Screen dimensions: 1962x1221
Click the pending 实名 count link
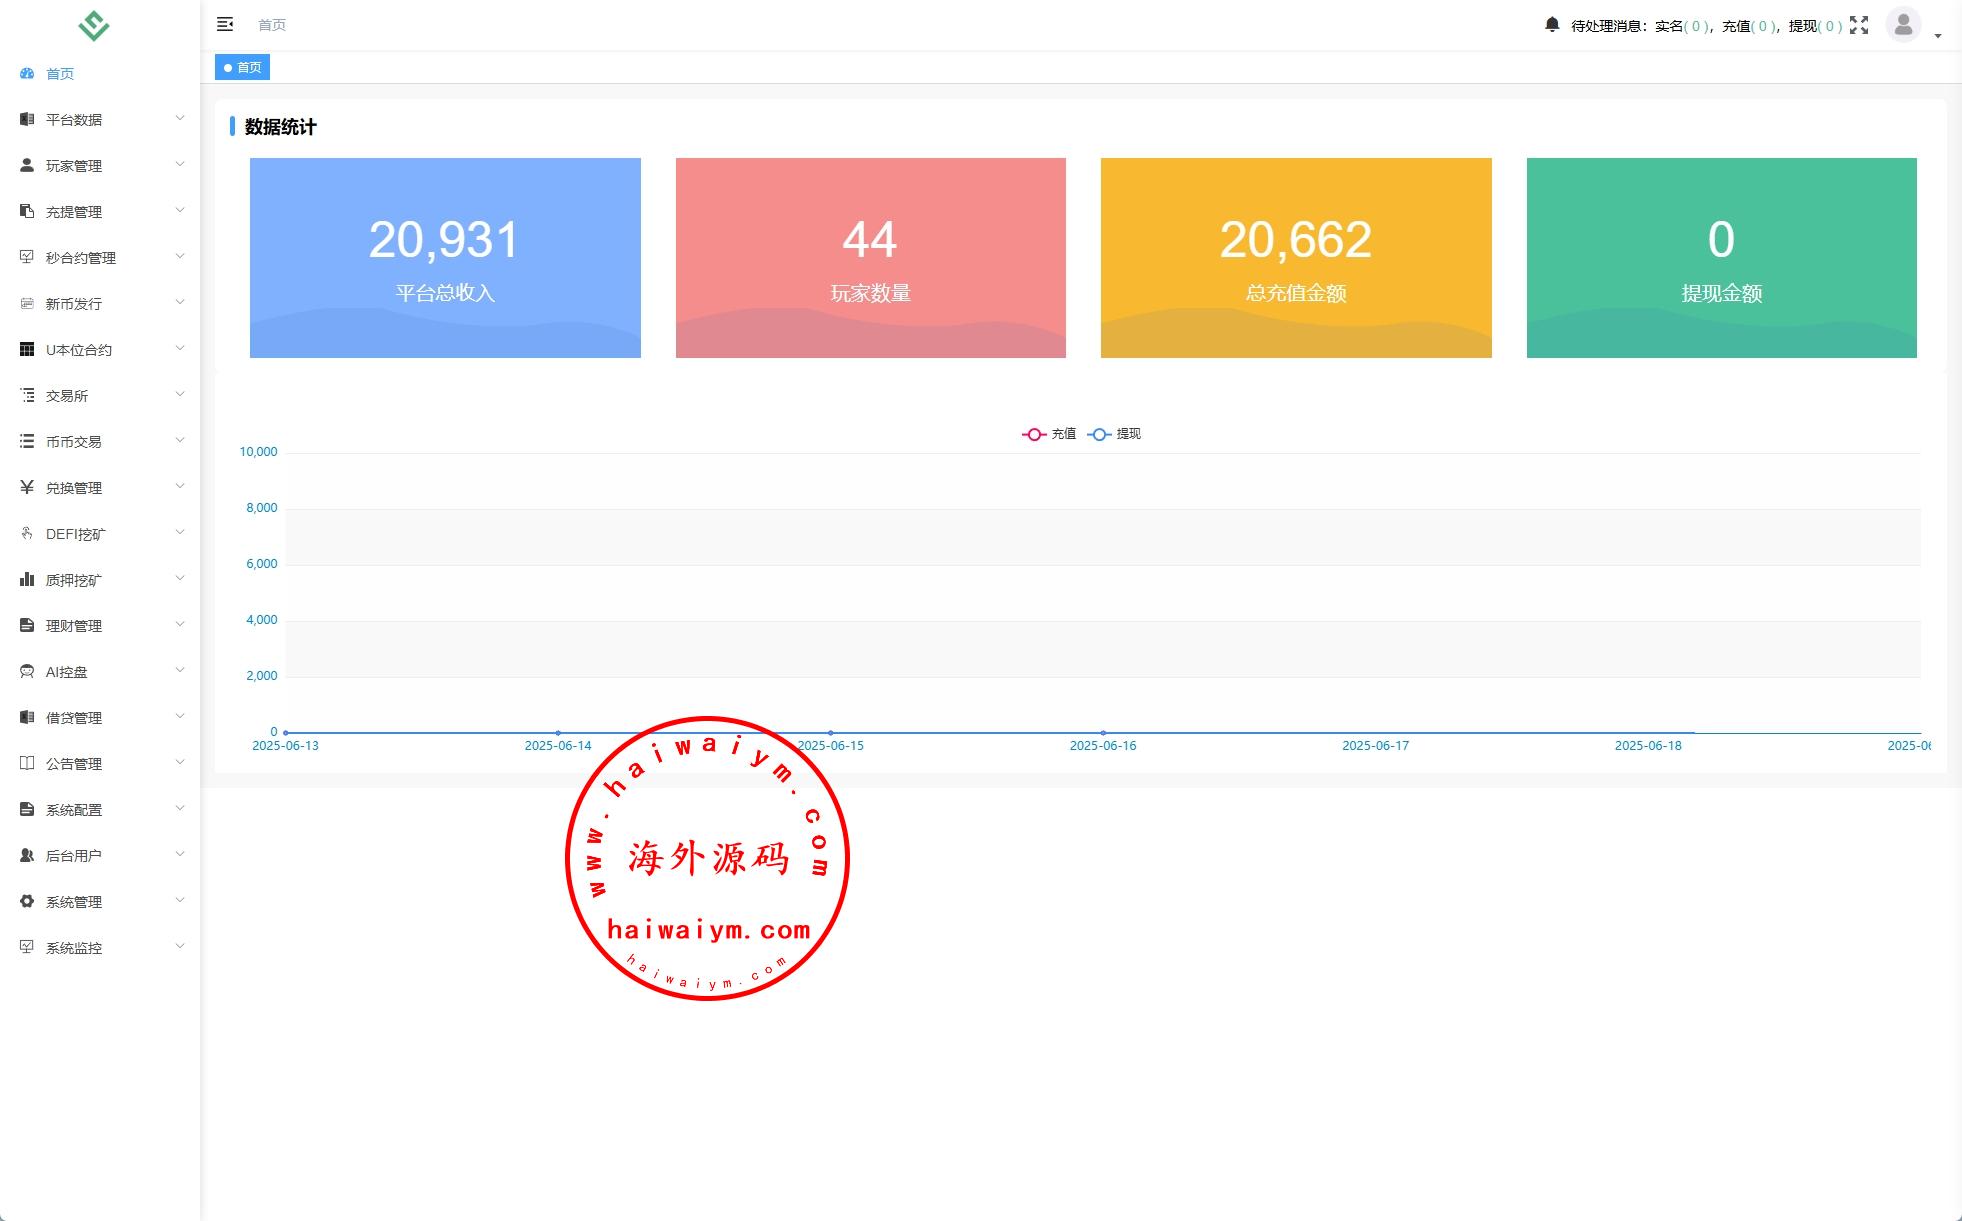click(x=1695, y=26)
